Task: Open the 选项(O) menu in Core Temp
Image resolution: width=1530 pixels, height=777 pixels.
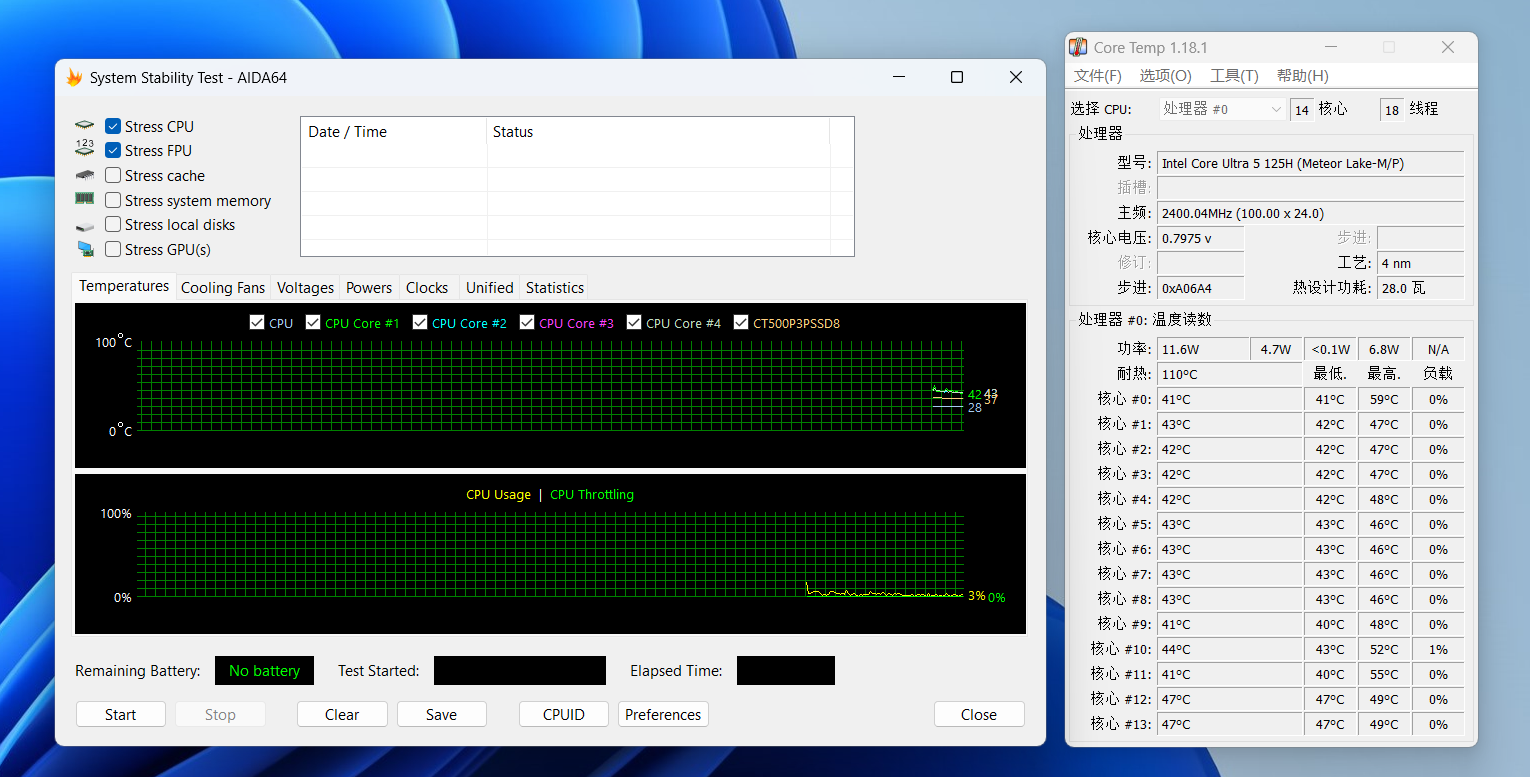Action: [1166, 76]
